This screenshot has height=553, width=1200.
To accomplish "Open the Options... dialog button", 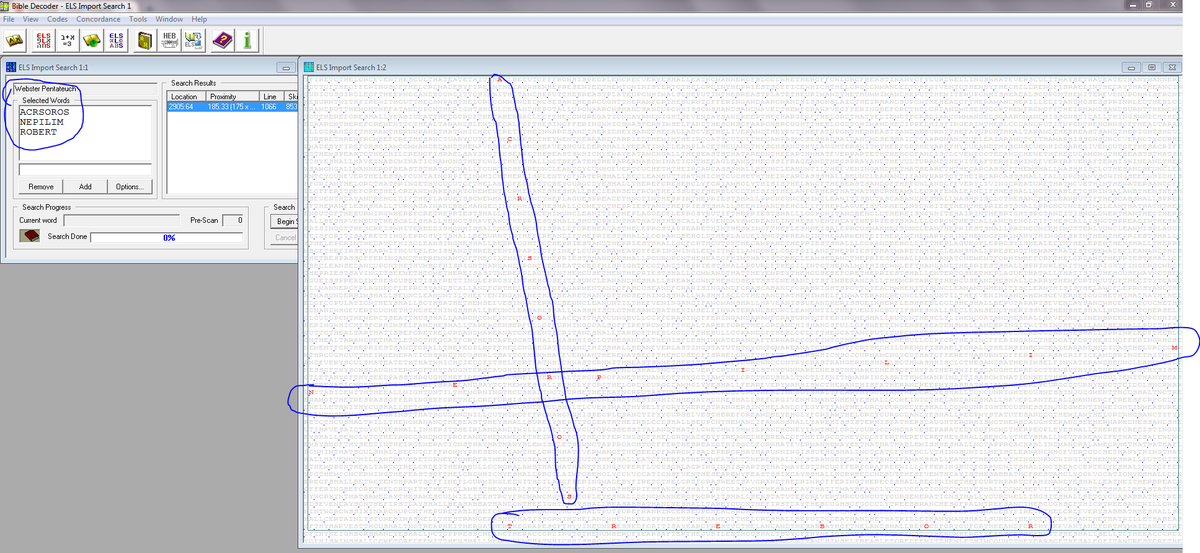I will tap(129, 187).
